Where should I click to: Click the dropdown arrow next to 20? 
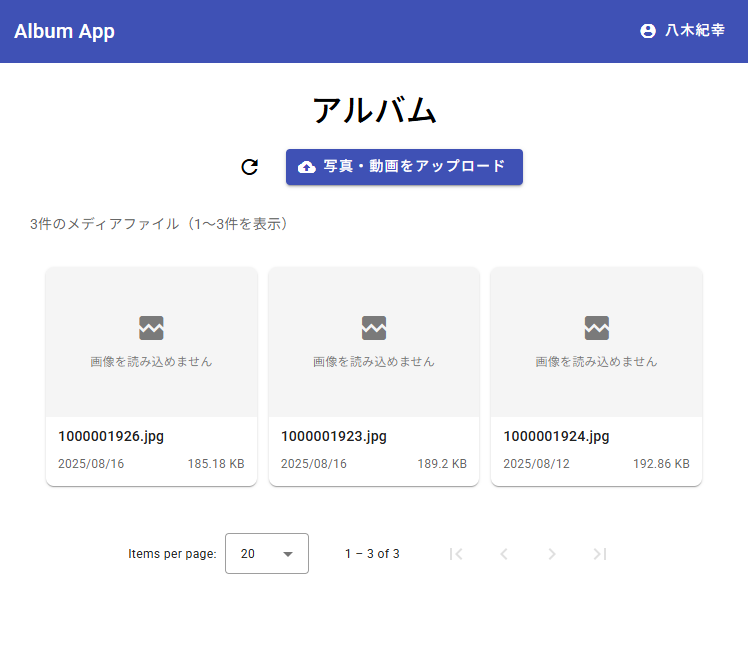click(288, 554)
